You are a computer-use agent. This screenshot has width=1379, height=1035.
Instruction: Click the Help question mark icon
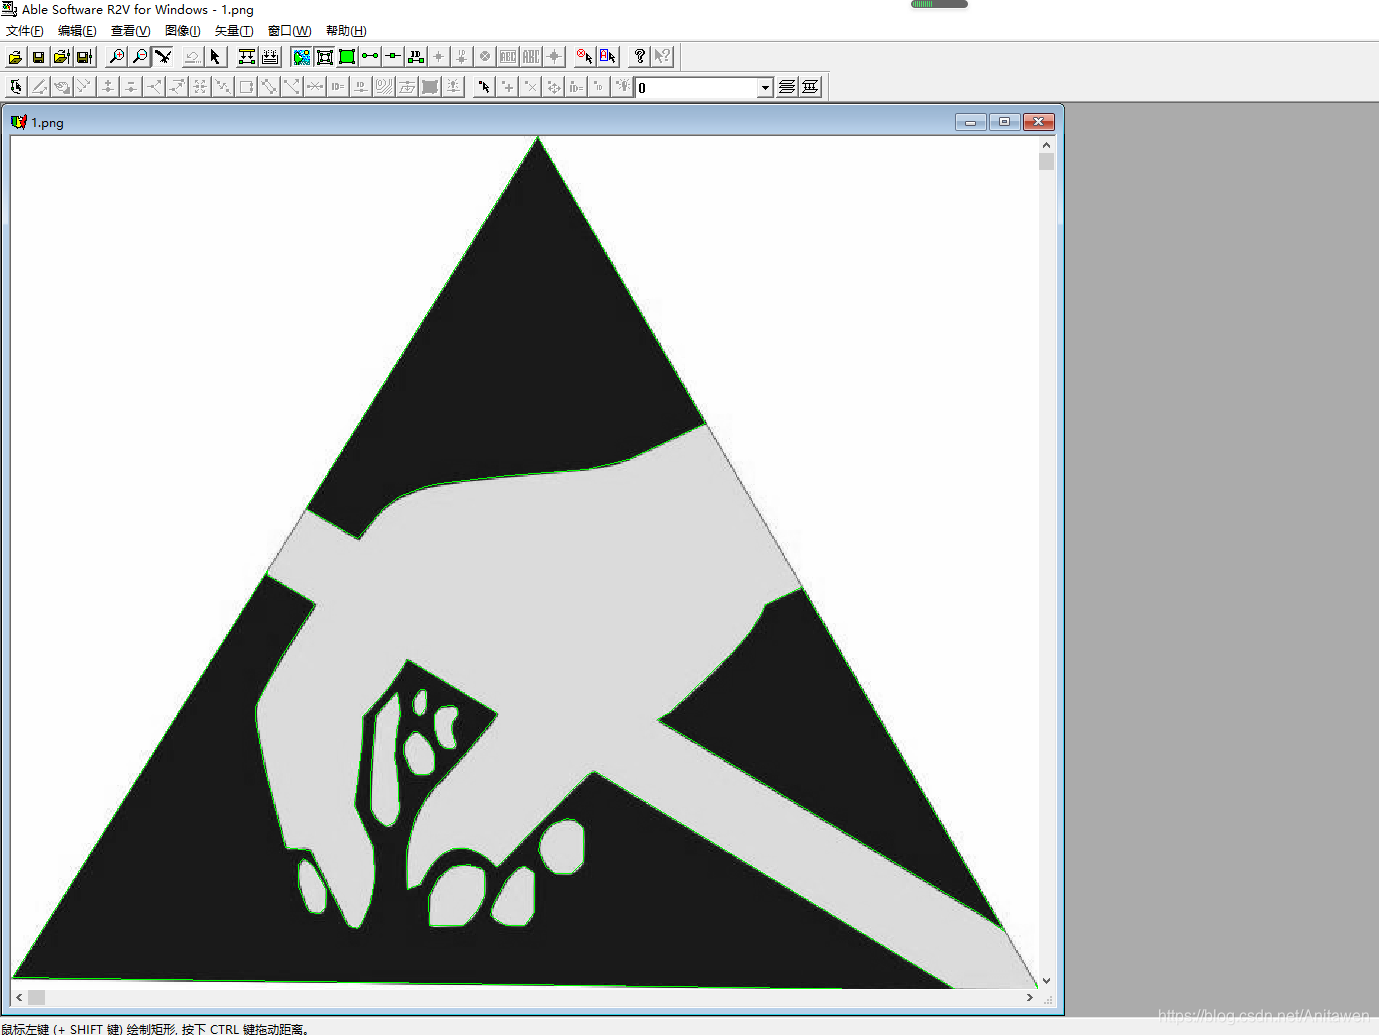pos(640,57)
